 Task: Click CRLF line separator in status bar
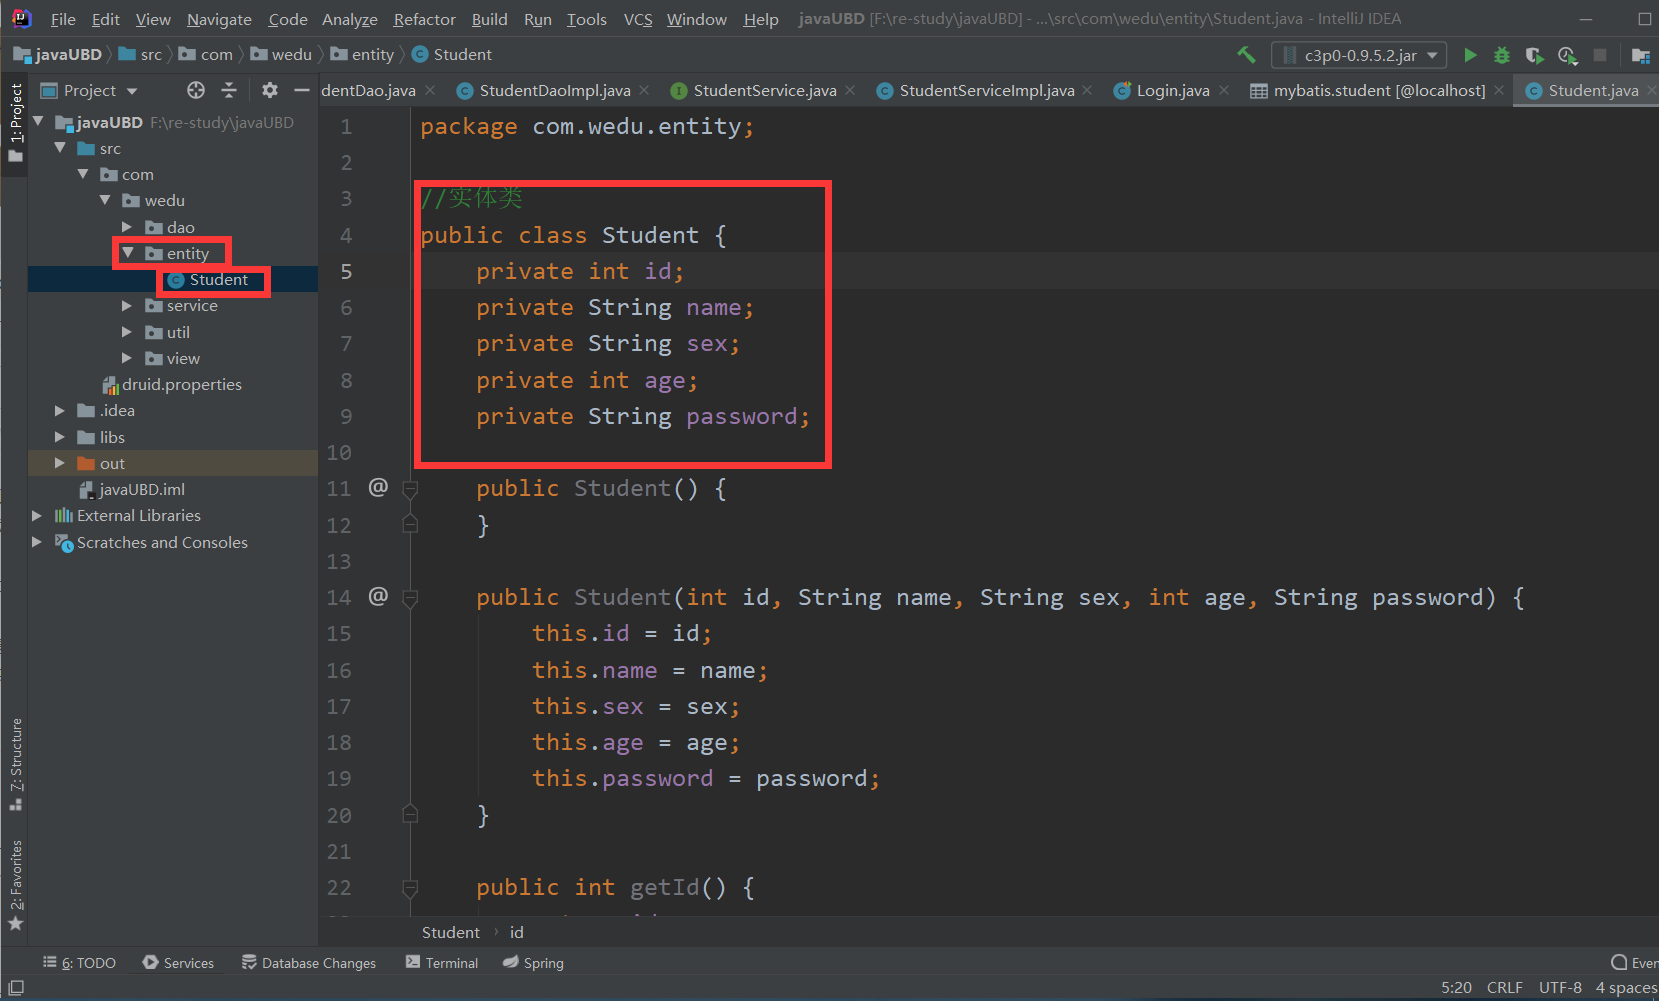tap(1504, 987)
